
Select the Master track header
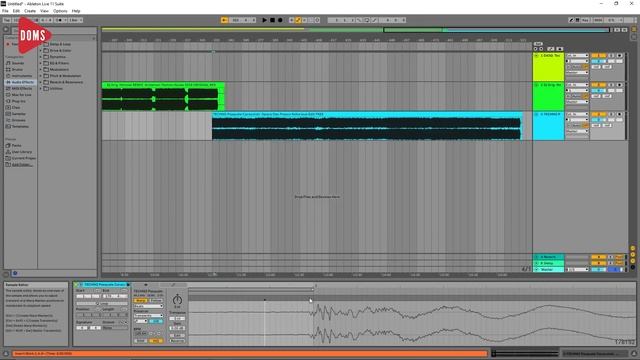(549, 269)
